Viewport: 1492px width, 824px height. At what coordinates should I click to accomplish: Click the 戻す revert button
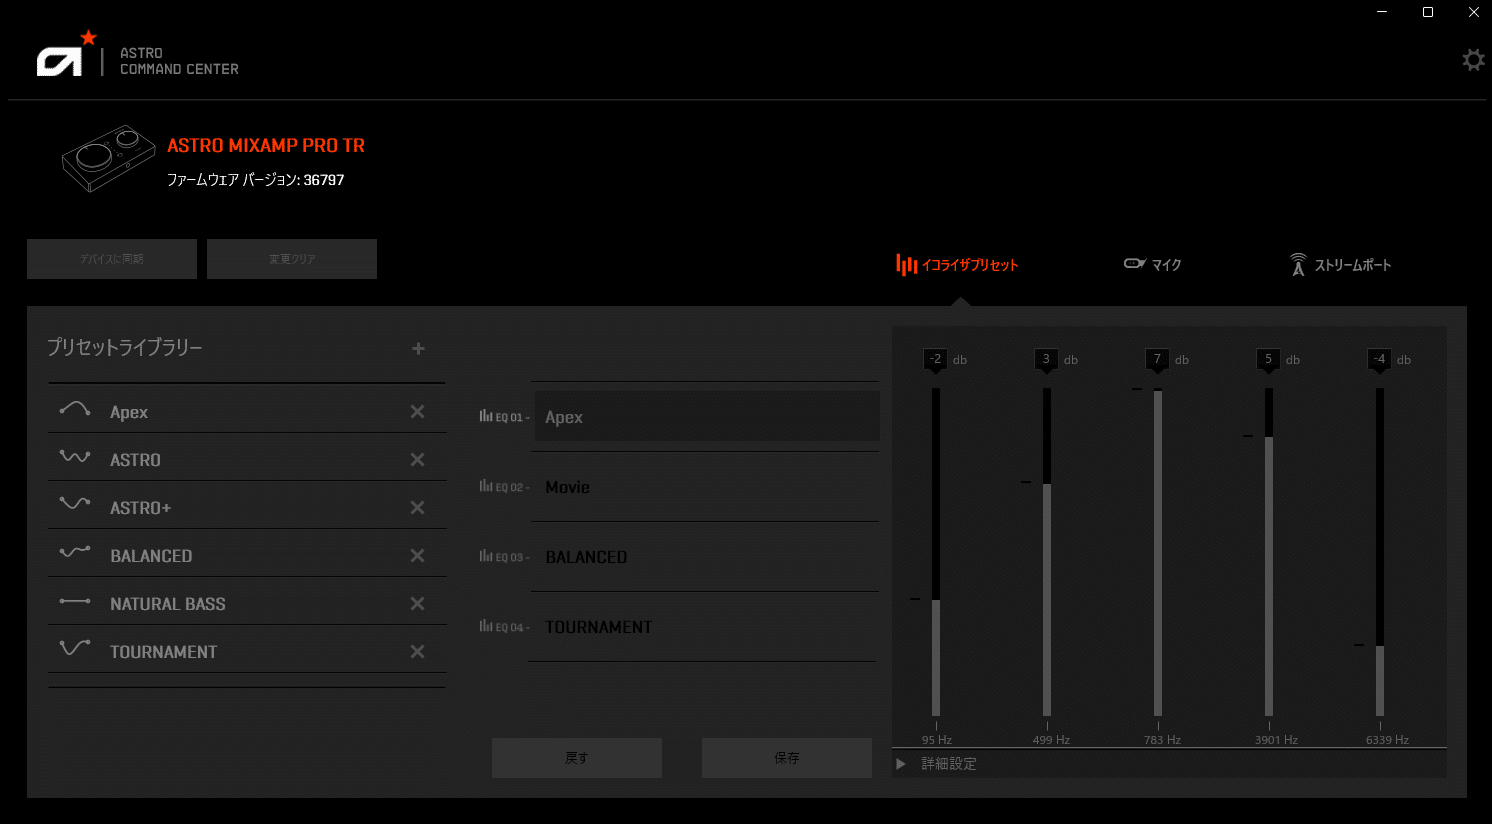[x=577, y=758]
